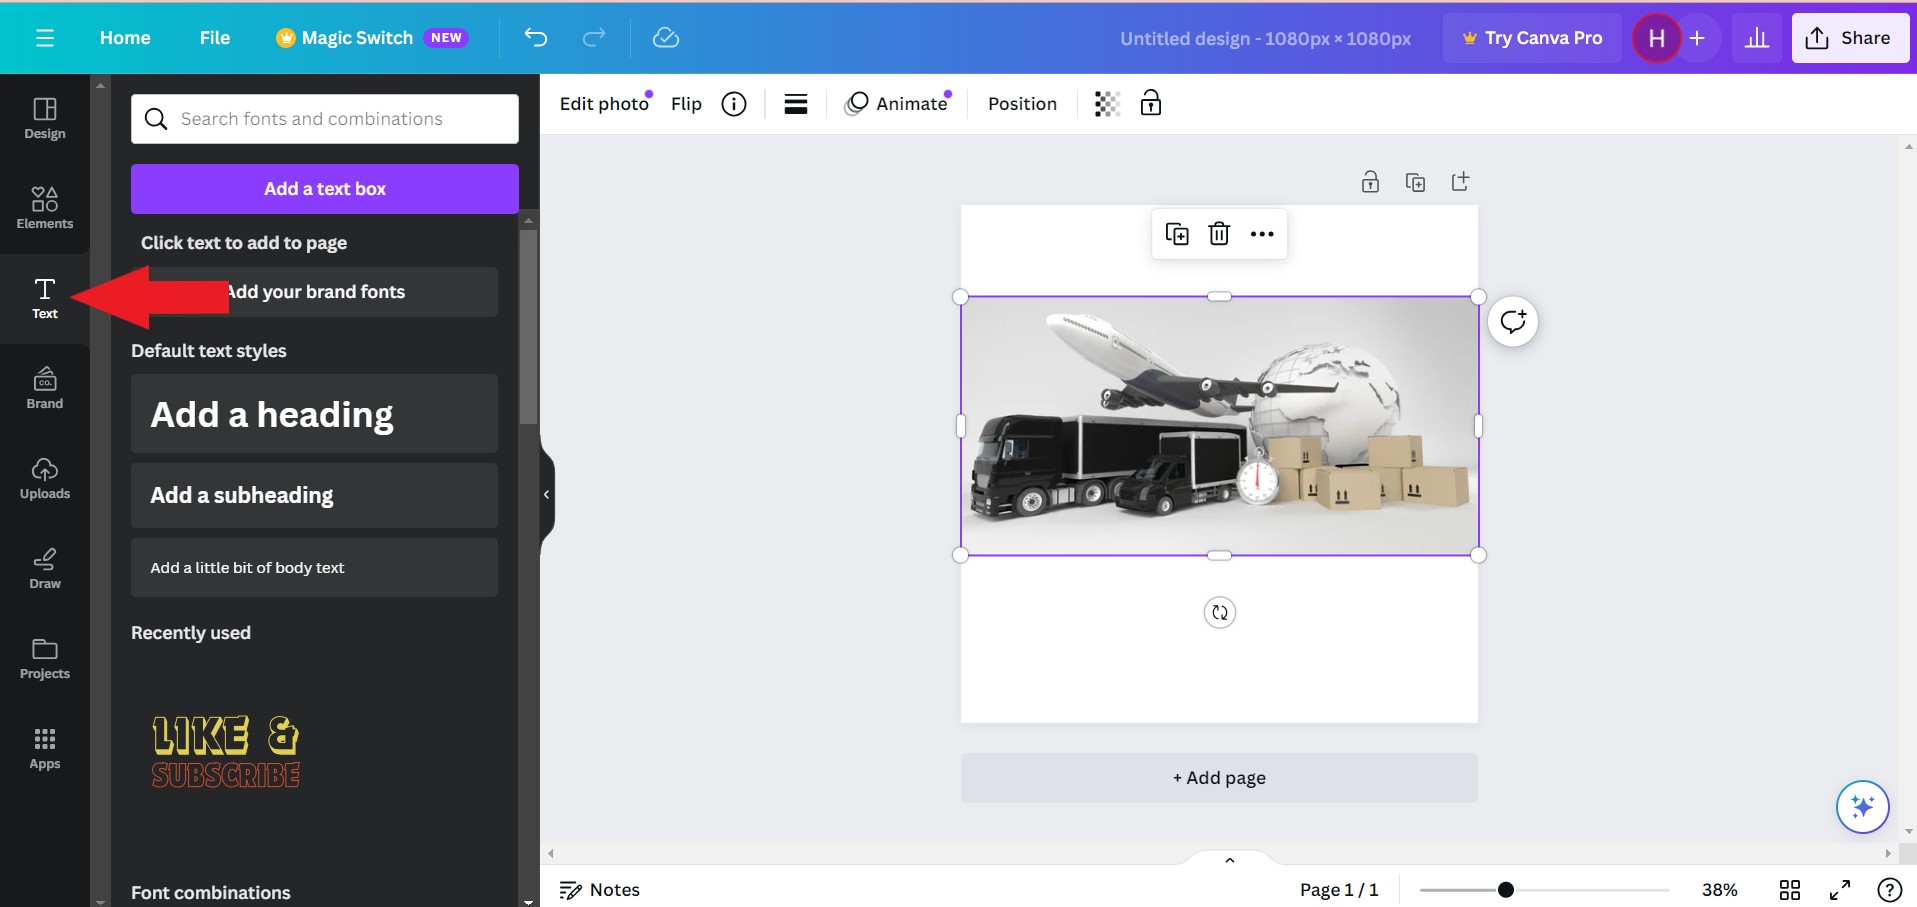Open the Apps panel
The height and width of the screenshot is (907, 1917).
[x=44, y=747]
